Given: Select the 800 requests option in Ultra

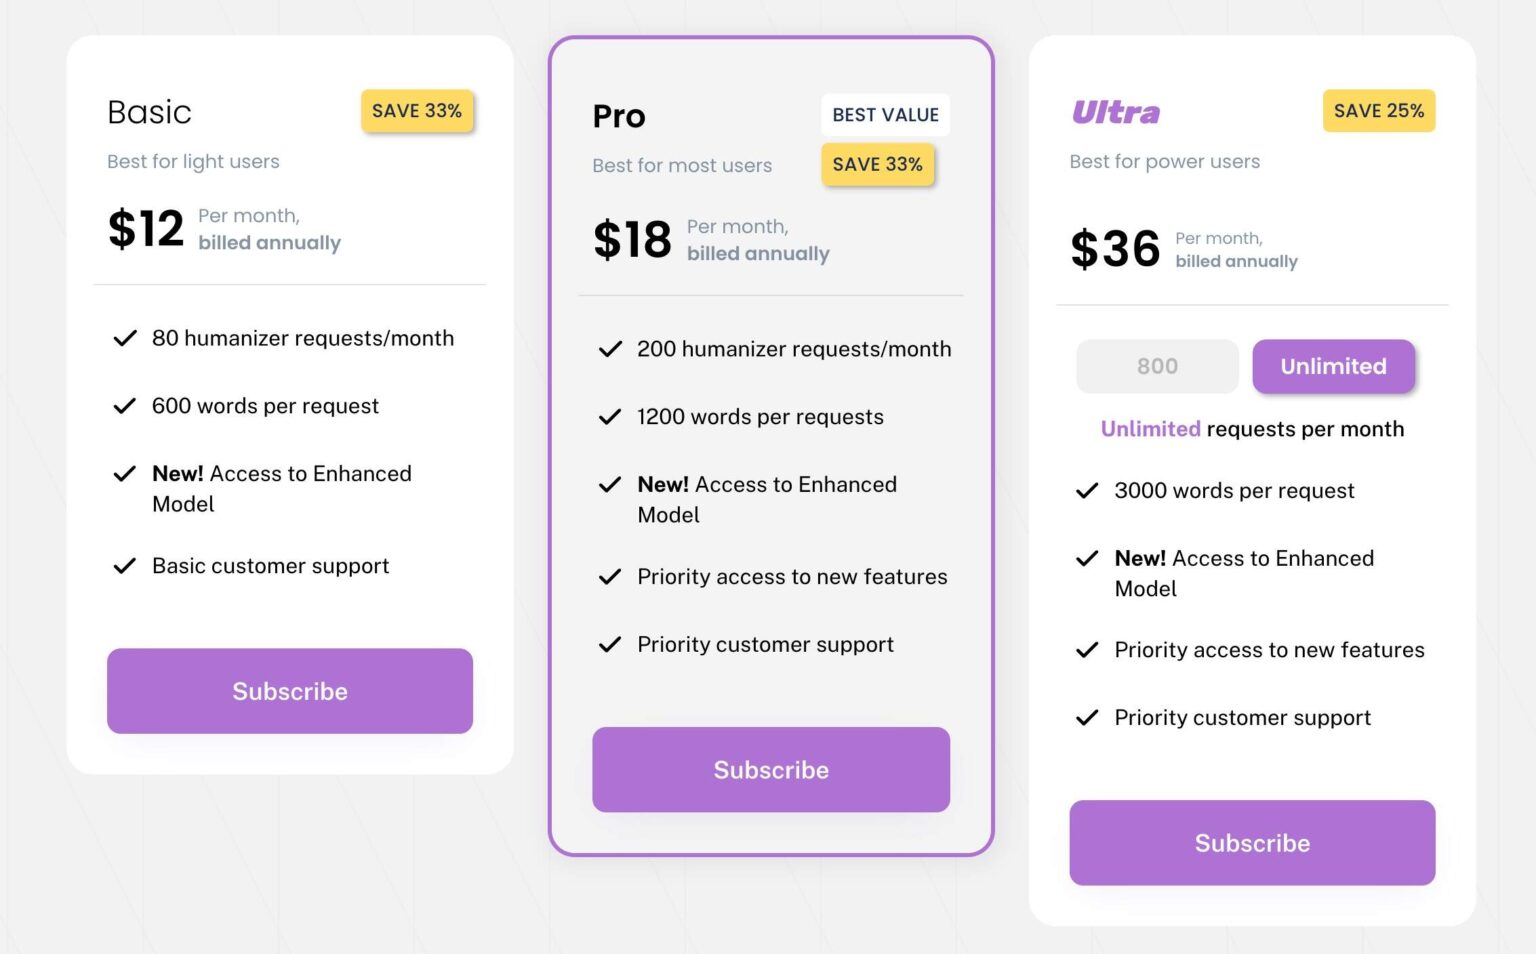Looking at the screenshot, I should coord(1157,366).
